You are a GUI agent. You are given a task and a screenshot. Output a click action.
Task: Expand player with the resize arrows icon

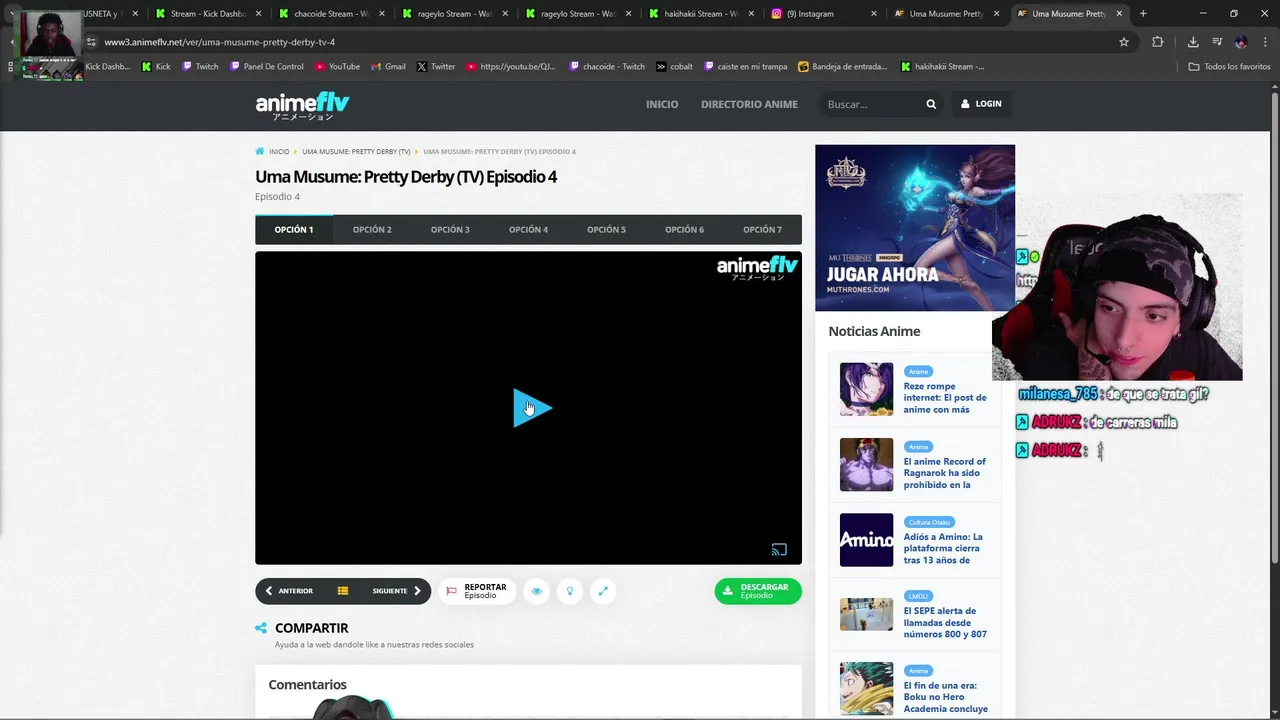(x=603, y=591)
